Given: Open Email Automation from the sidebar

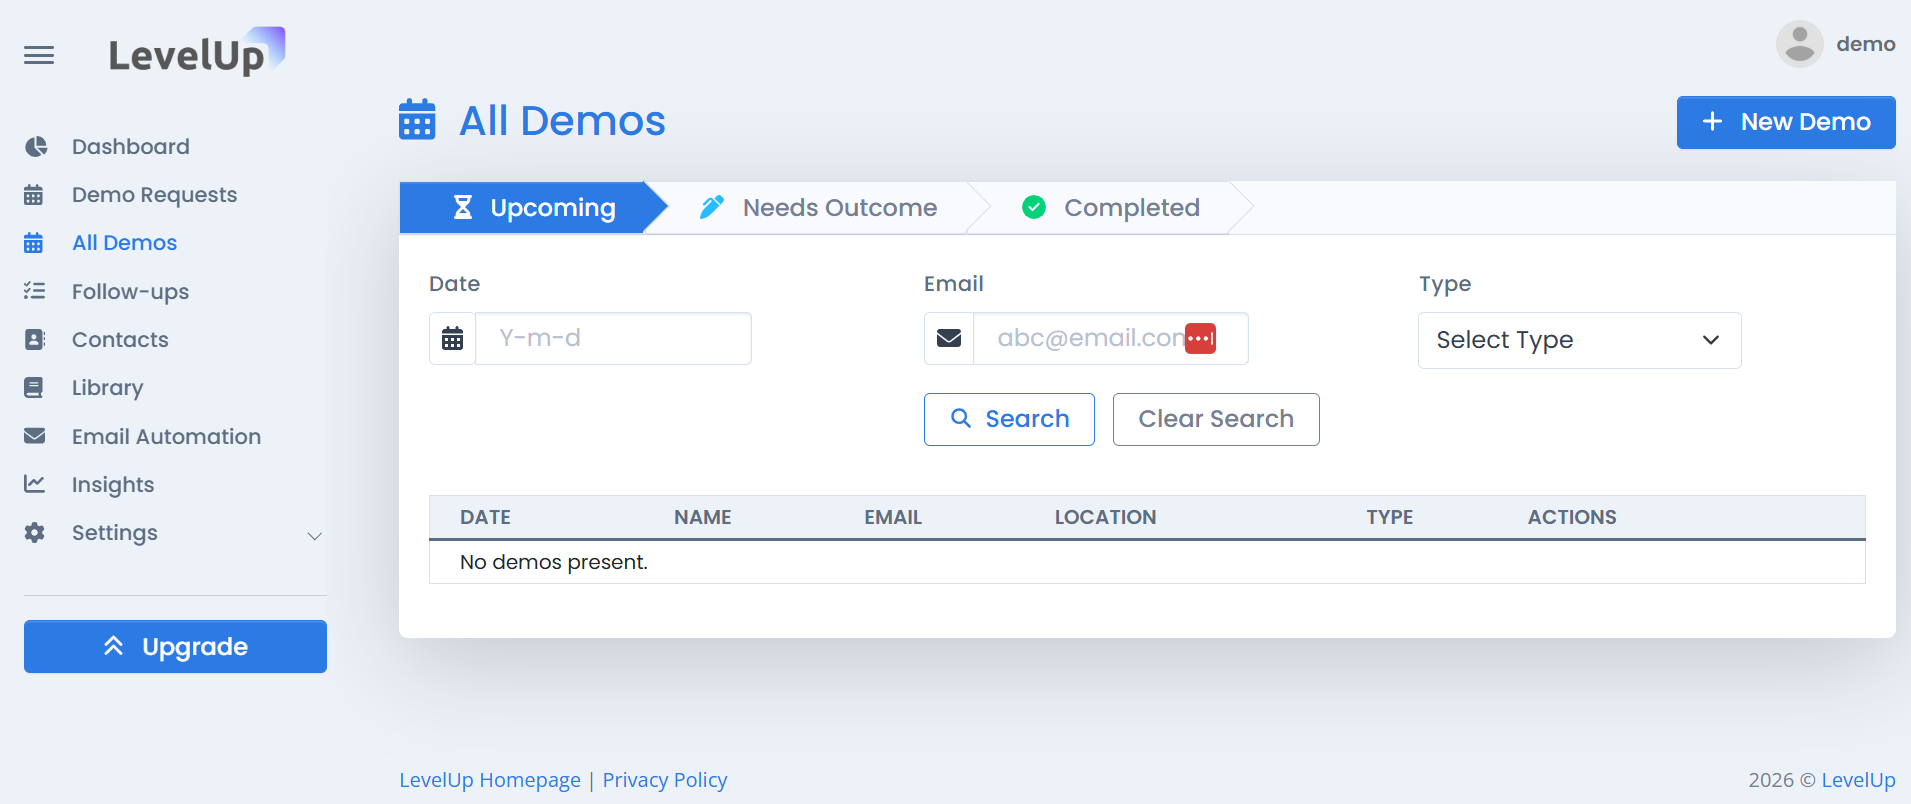Looking at the screenshot, I should 166,437.
